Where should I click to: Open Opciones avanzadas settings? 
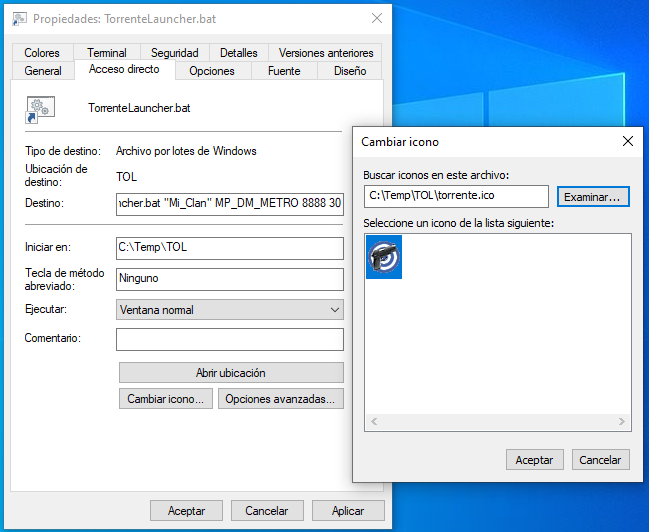pyautogui.click(x=283, y=399)
